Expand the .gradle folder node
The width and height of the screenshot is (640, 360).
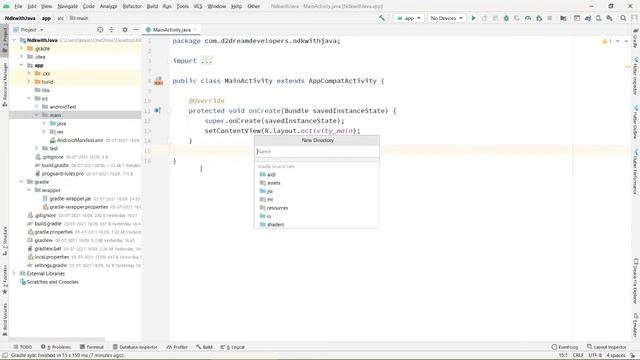click(22, 49)
